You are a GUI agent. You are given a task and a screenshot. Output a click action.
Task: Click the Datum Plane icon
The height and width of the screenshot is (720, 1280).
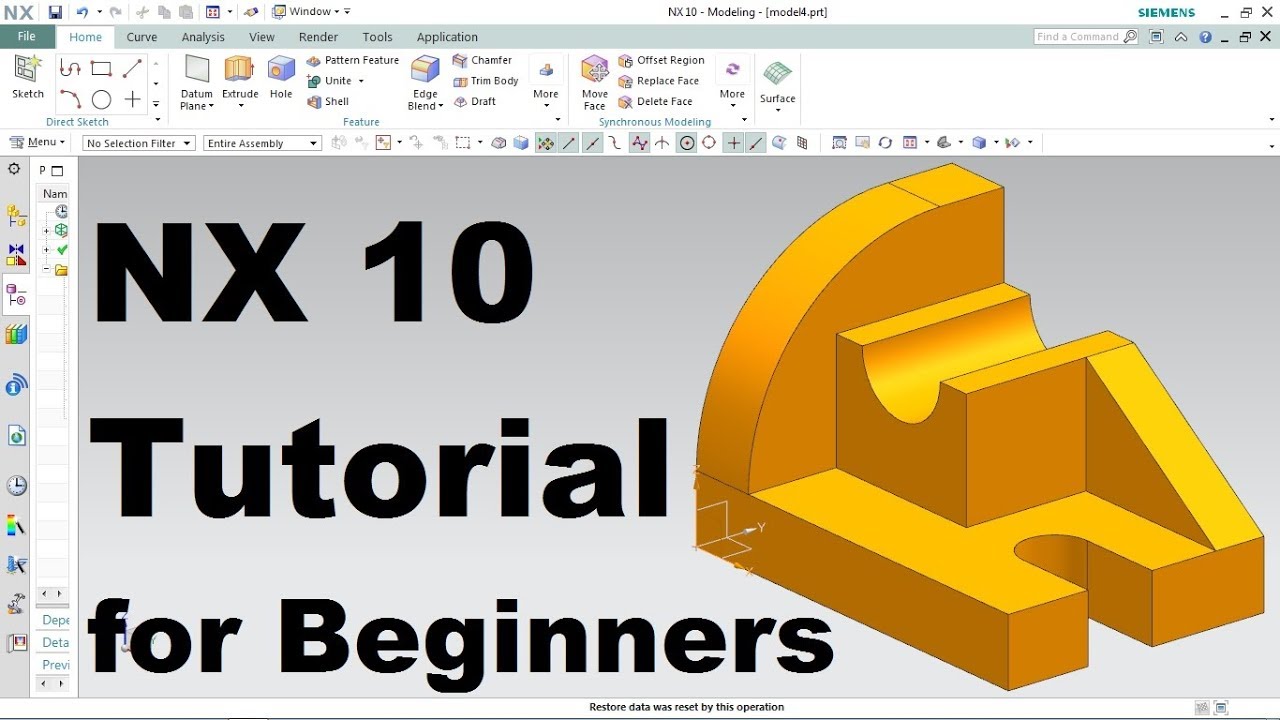tap(197, 70)
